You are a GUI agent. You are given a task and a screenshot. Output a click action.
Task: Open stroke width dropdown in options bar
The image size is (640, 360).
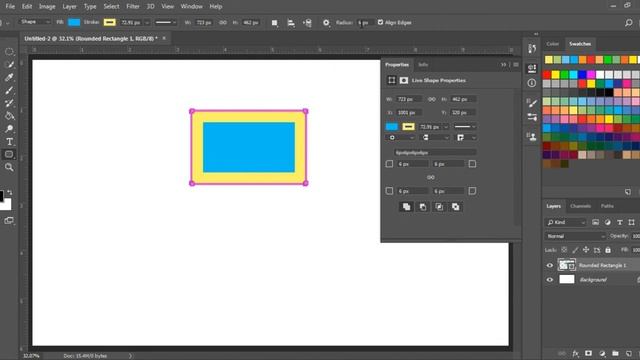[147, 23]
